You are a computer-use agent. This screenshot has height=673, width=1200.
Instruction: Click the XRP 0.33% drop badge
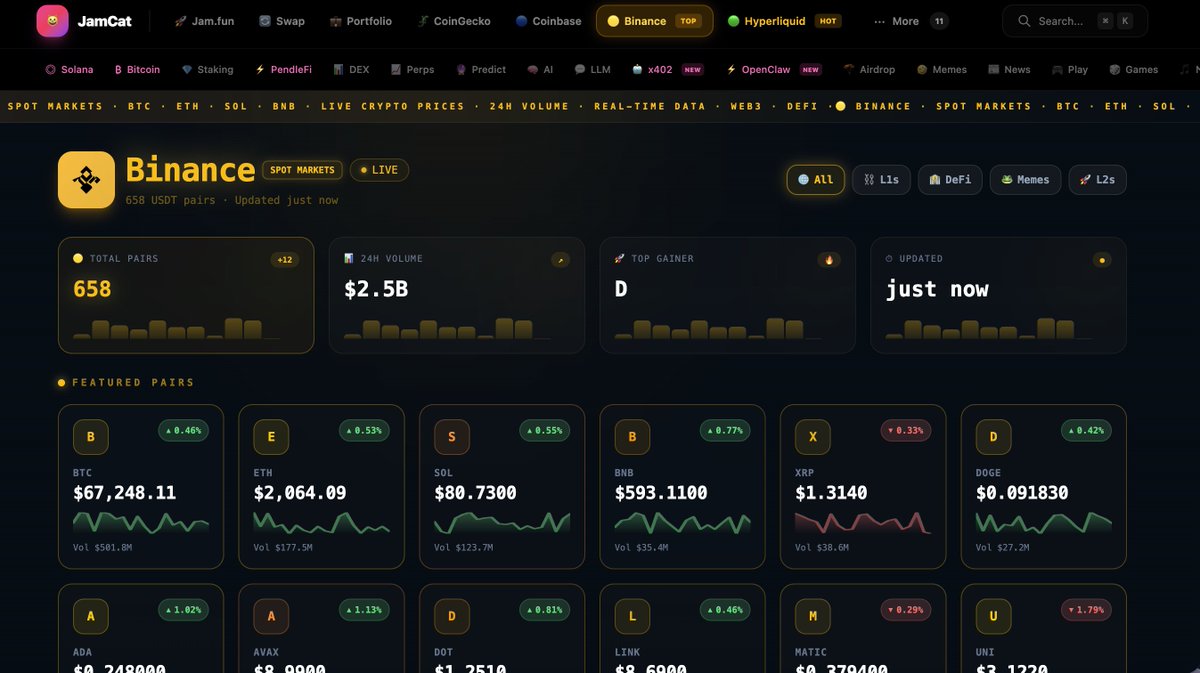coord(905,431)
